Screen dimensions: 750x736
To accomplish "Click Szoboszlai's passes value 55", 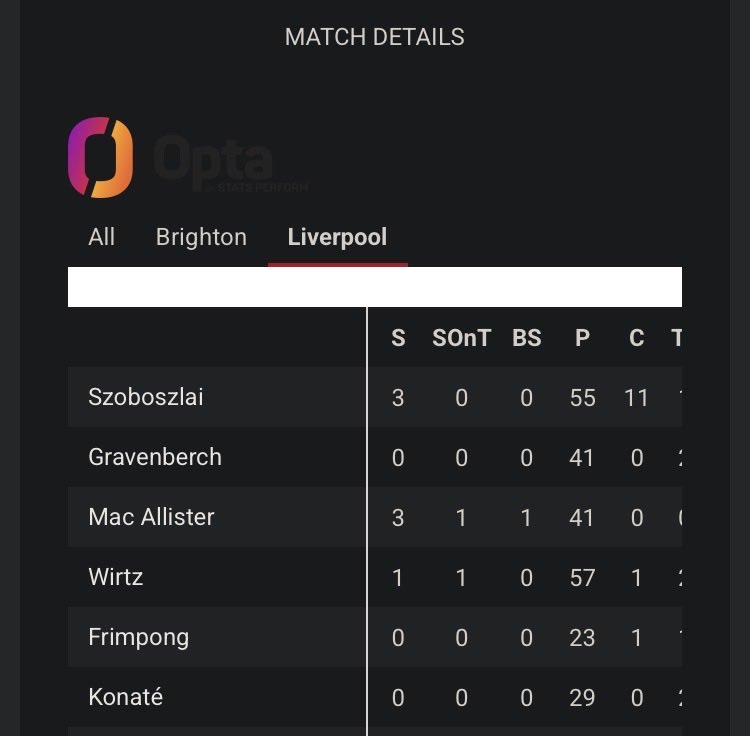I will click(582, 397).
